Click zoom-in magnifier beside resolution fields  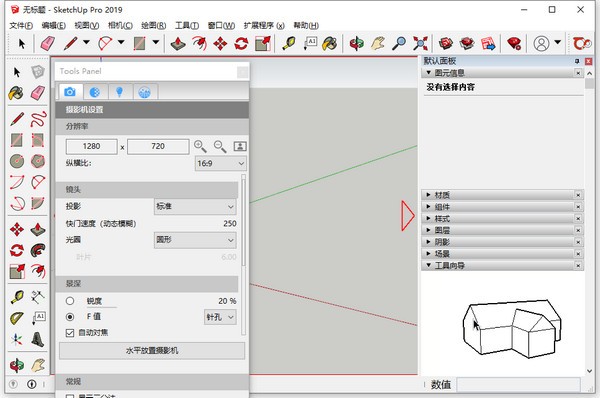[x=200, y=147]
